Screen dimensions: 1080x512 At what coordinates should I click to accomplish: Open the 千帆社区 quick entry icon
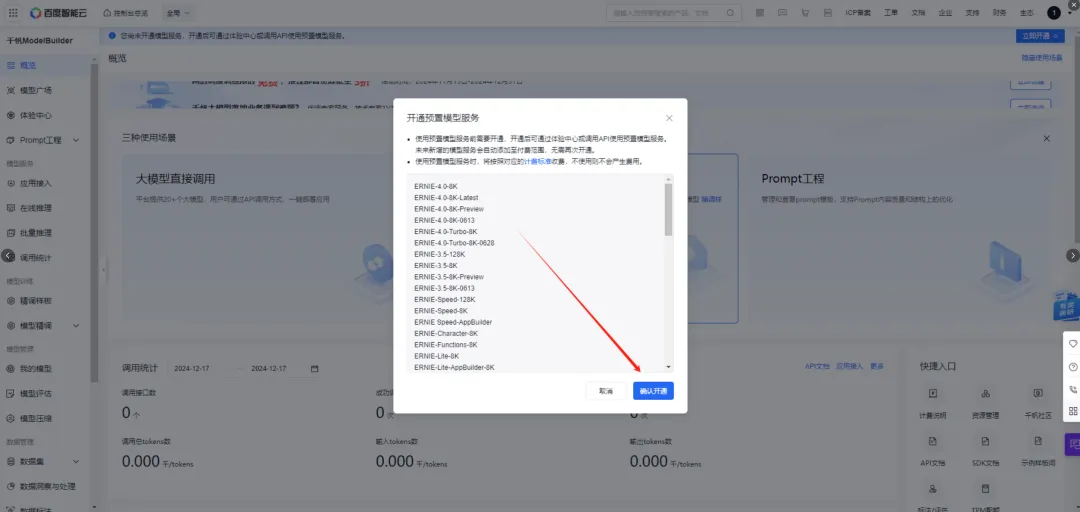click(1038, 393)
